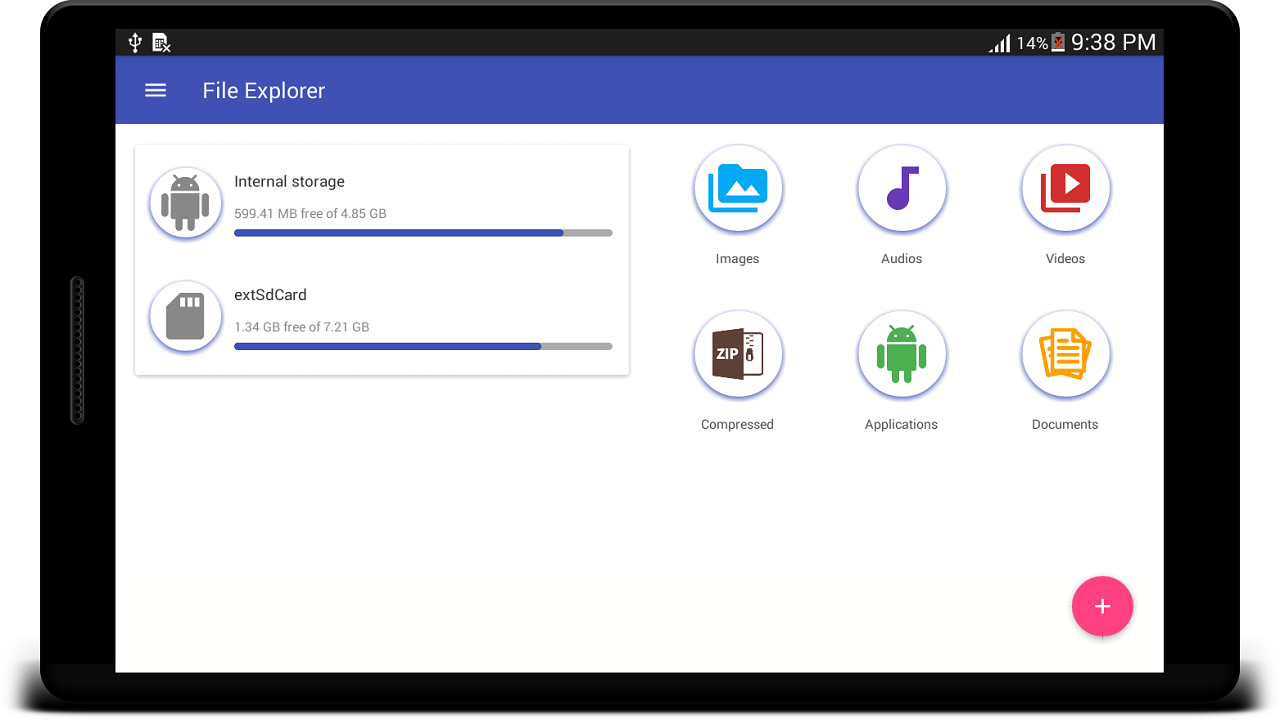Viewport: 1280px width, 720px height.
Task: Select the Internal storage label
Action: pyautogui.click(x=289, y=181)
